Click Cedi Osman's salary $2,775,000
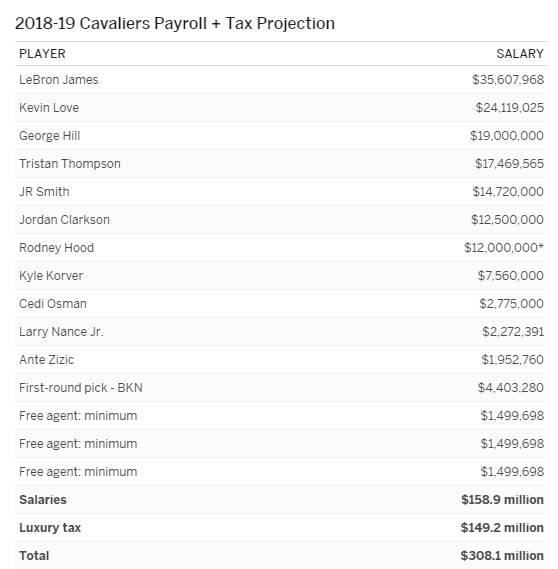 pyautogui.click(x=511, y=303)
